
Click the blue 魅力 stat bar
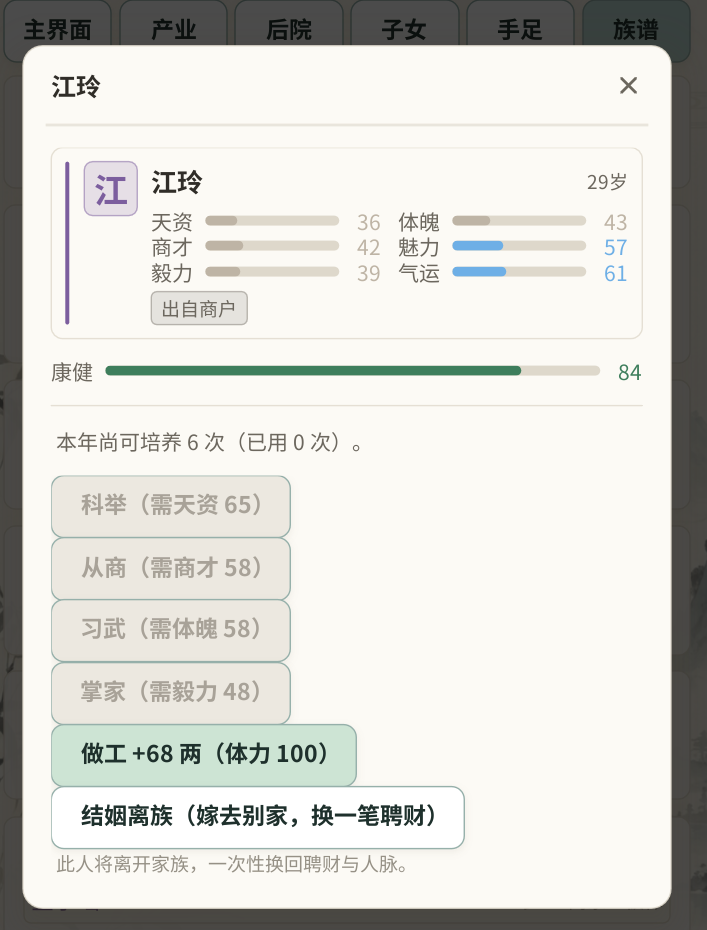click(x=519, y=246)
